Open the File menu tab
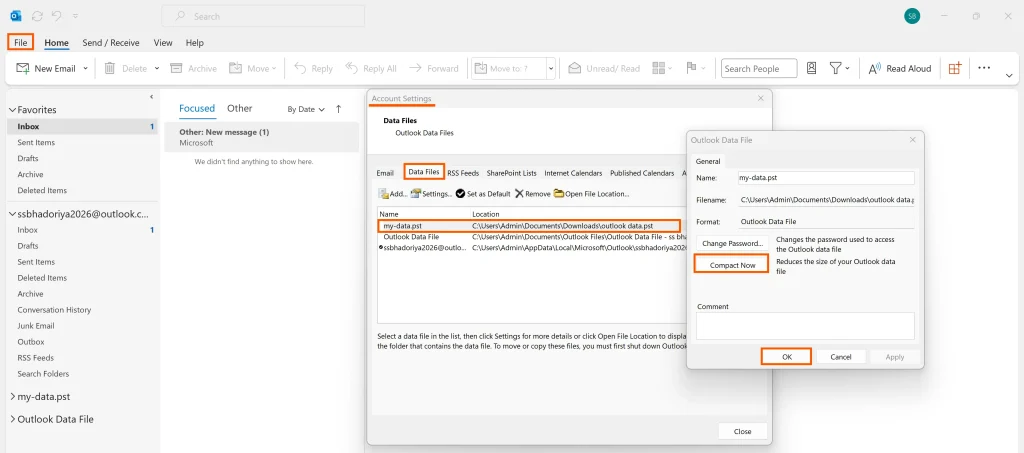Viewport: 1024px width, 453px height. tap(20, 42)
